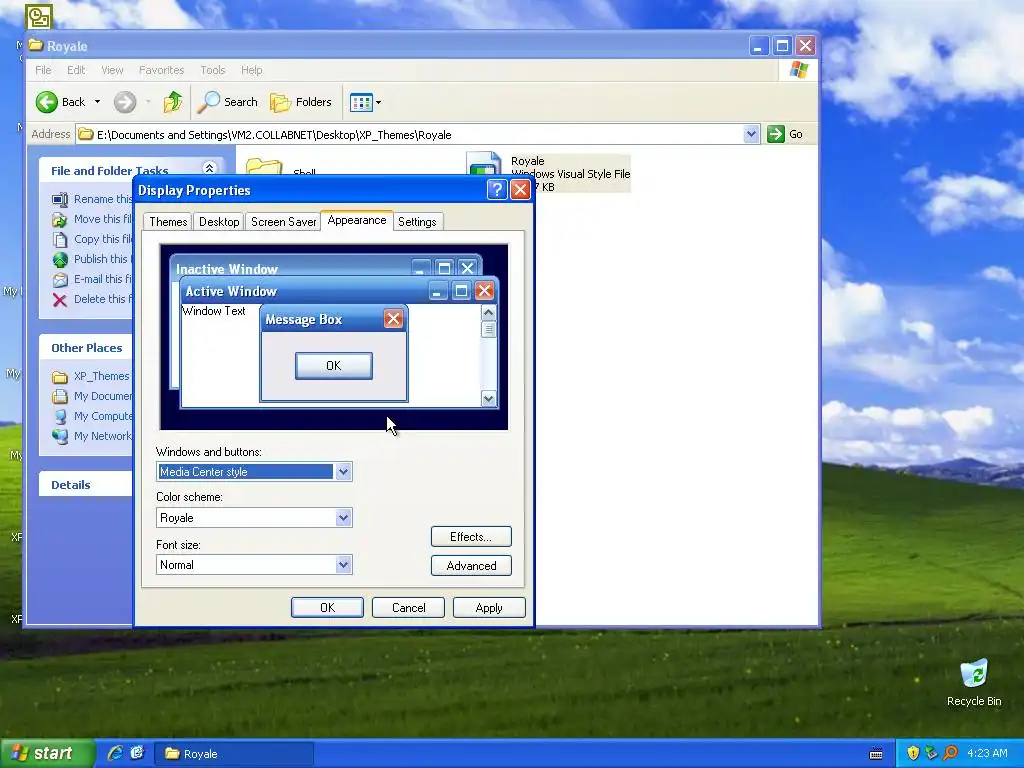The height and width of the screenshot is (768, 1024).
Task: Click Publish this file globe icon
Action: [60, 260]
